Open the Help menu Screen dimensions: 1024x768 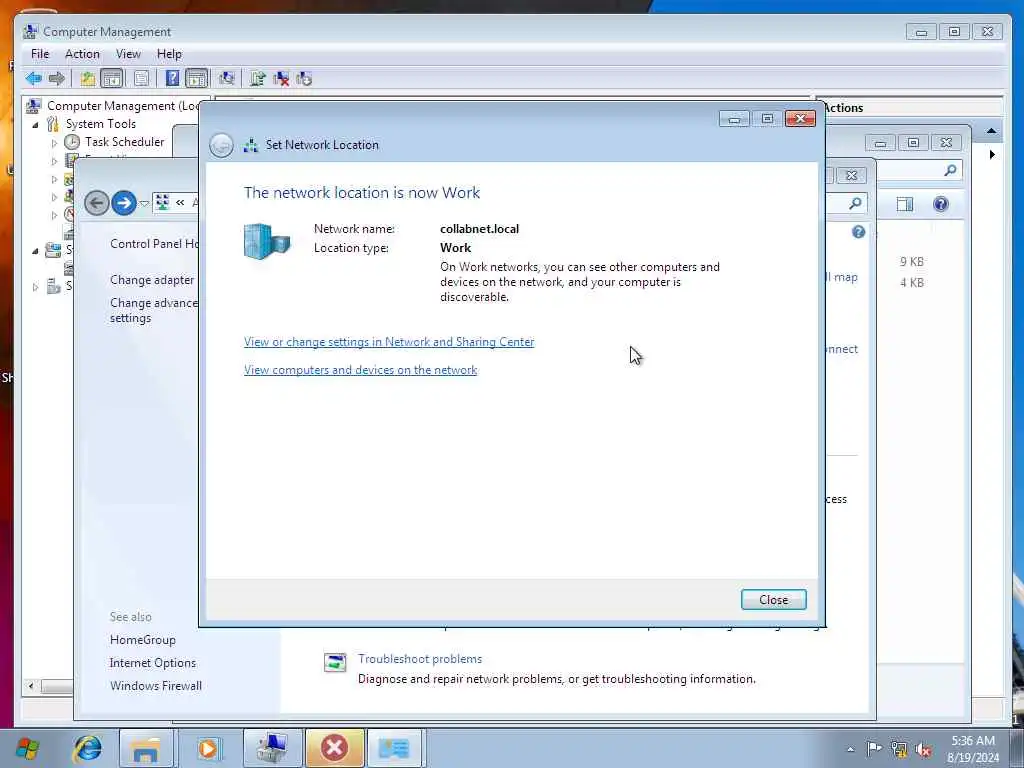tap(169, 54)
